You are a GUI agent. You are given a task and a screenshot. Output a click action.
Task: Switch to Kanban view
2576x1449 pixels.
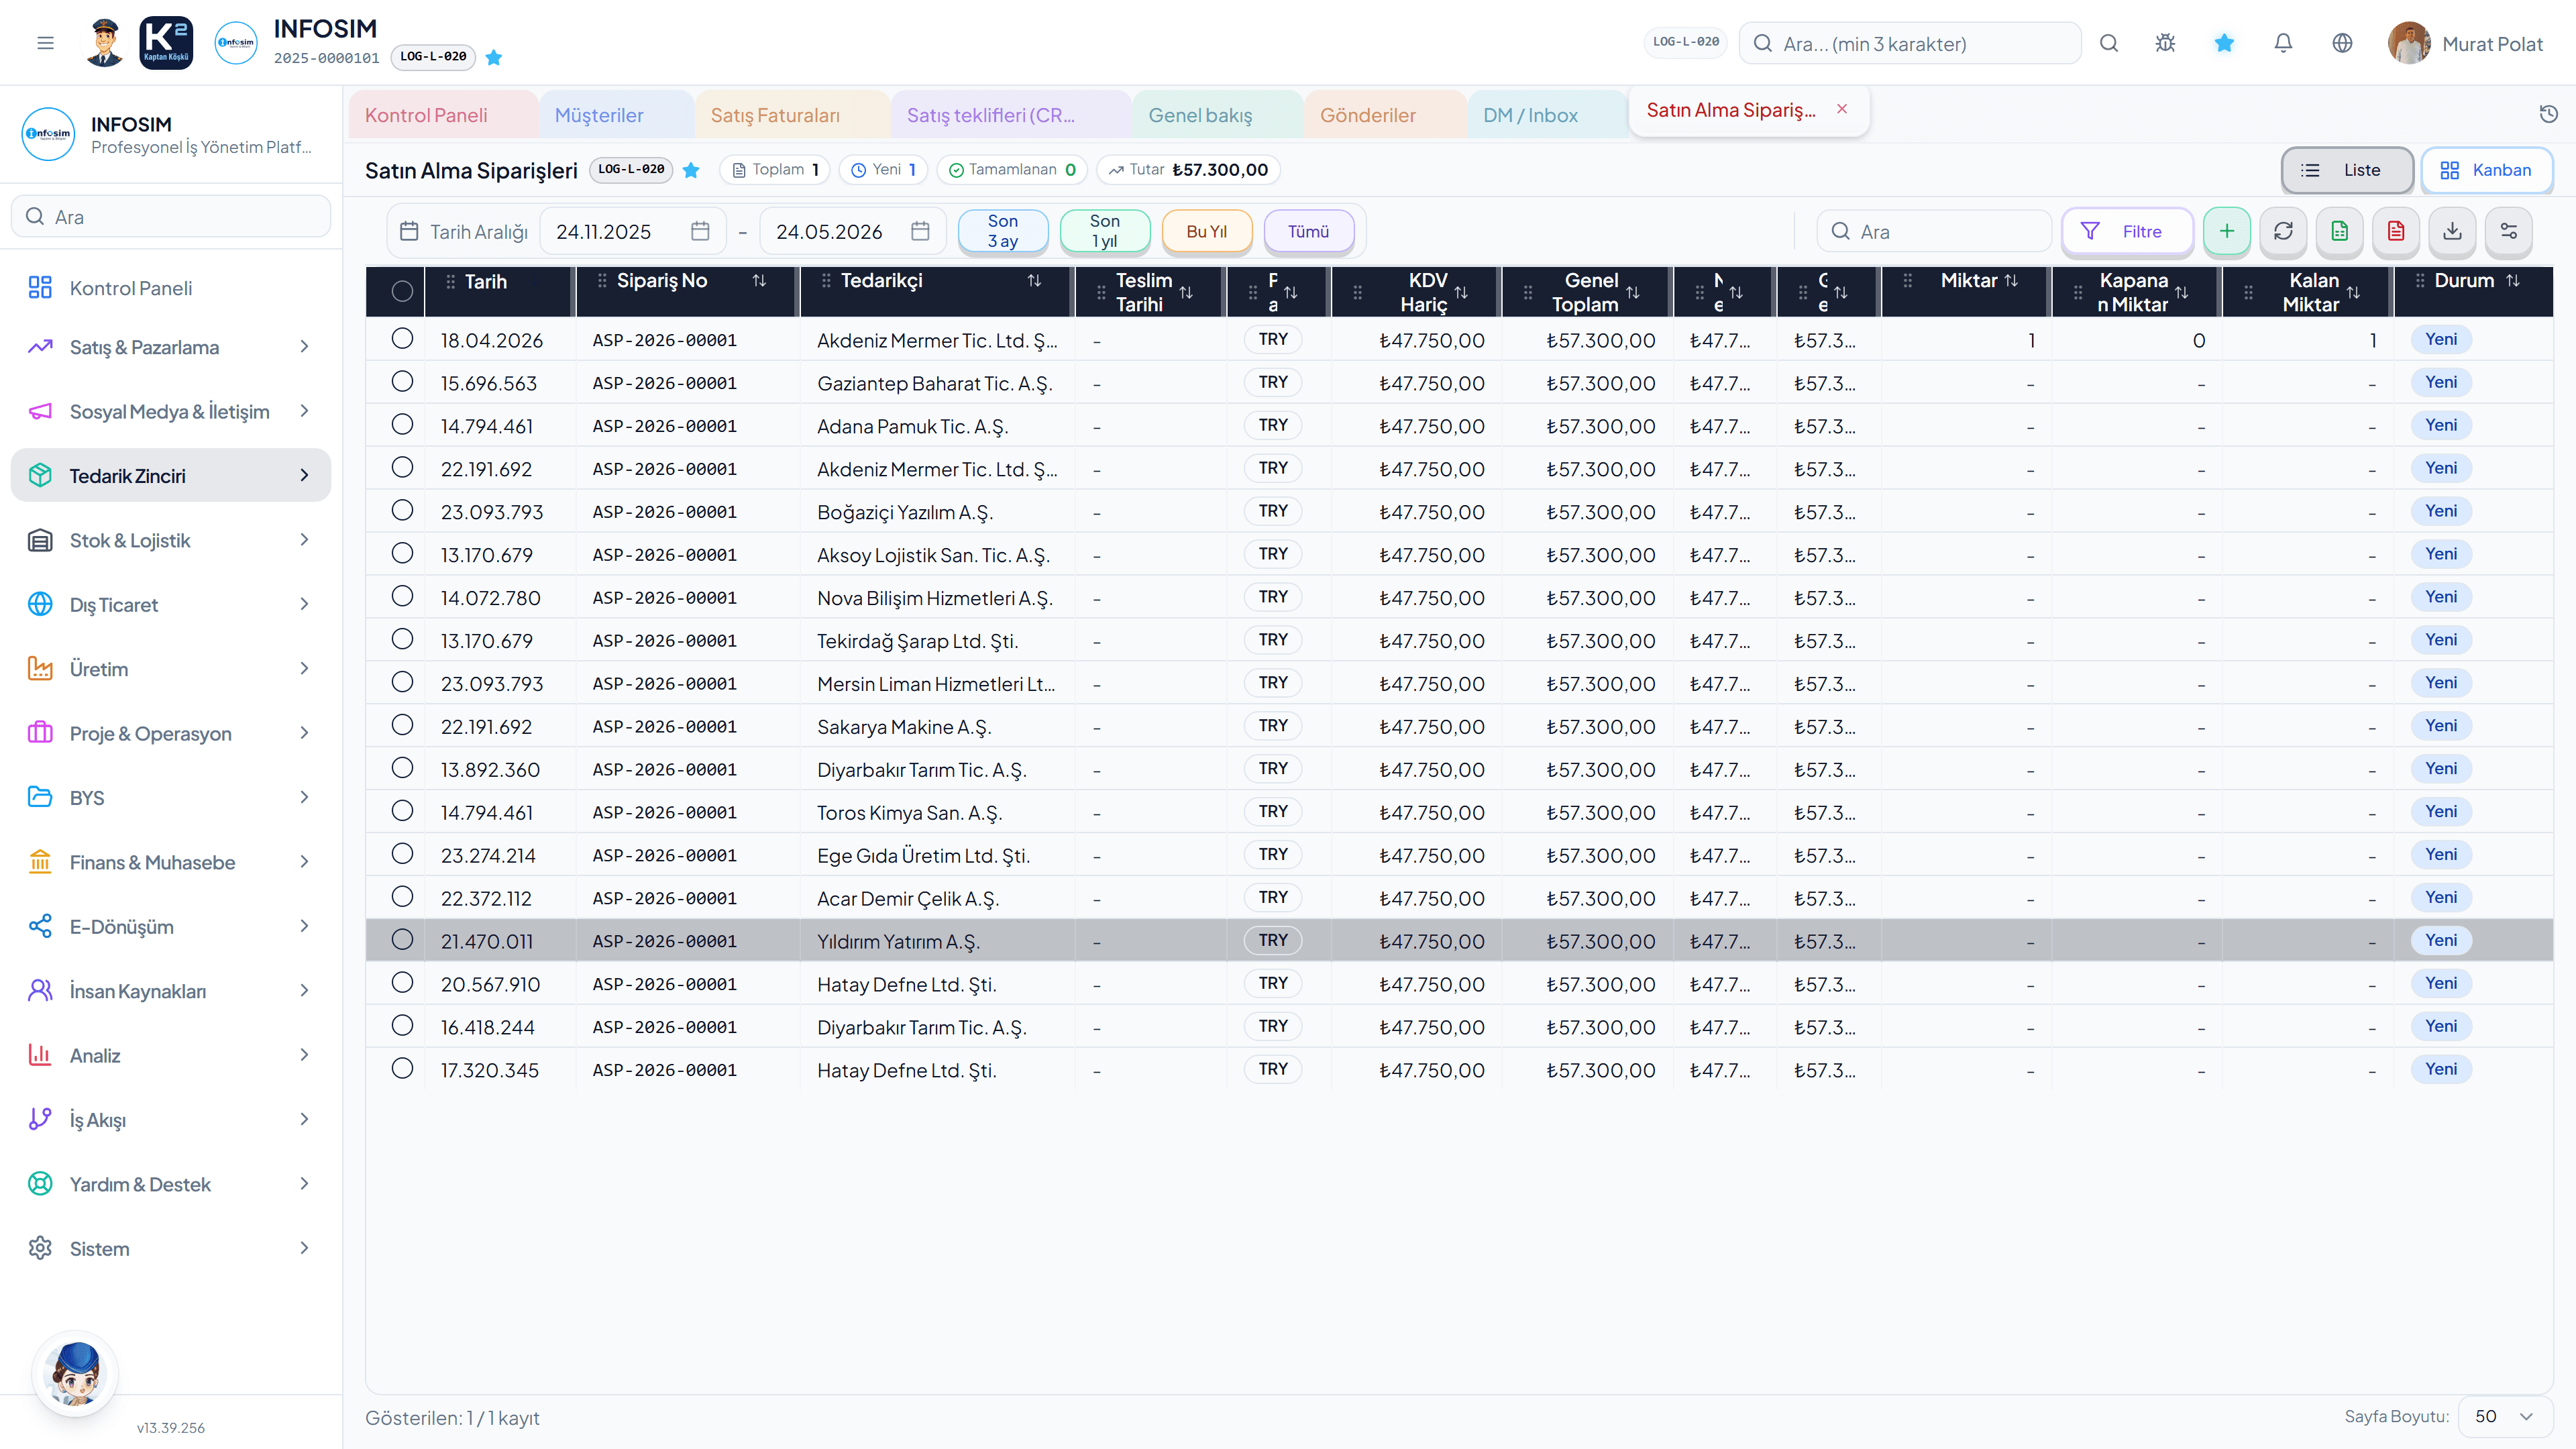[x=2486, y=170]
